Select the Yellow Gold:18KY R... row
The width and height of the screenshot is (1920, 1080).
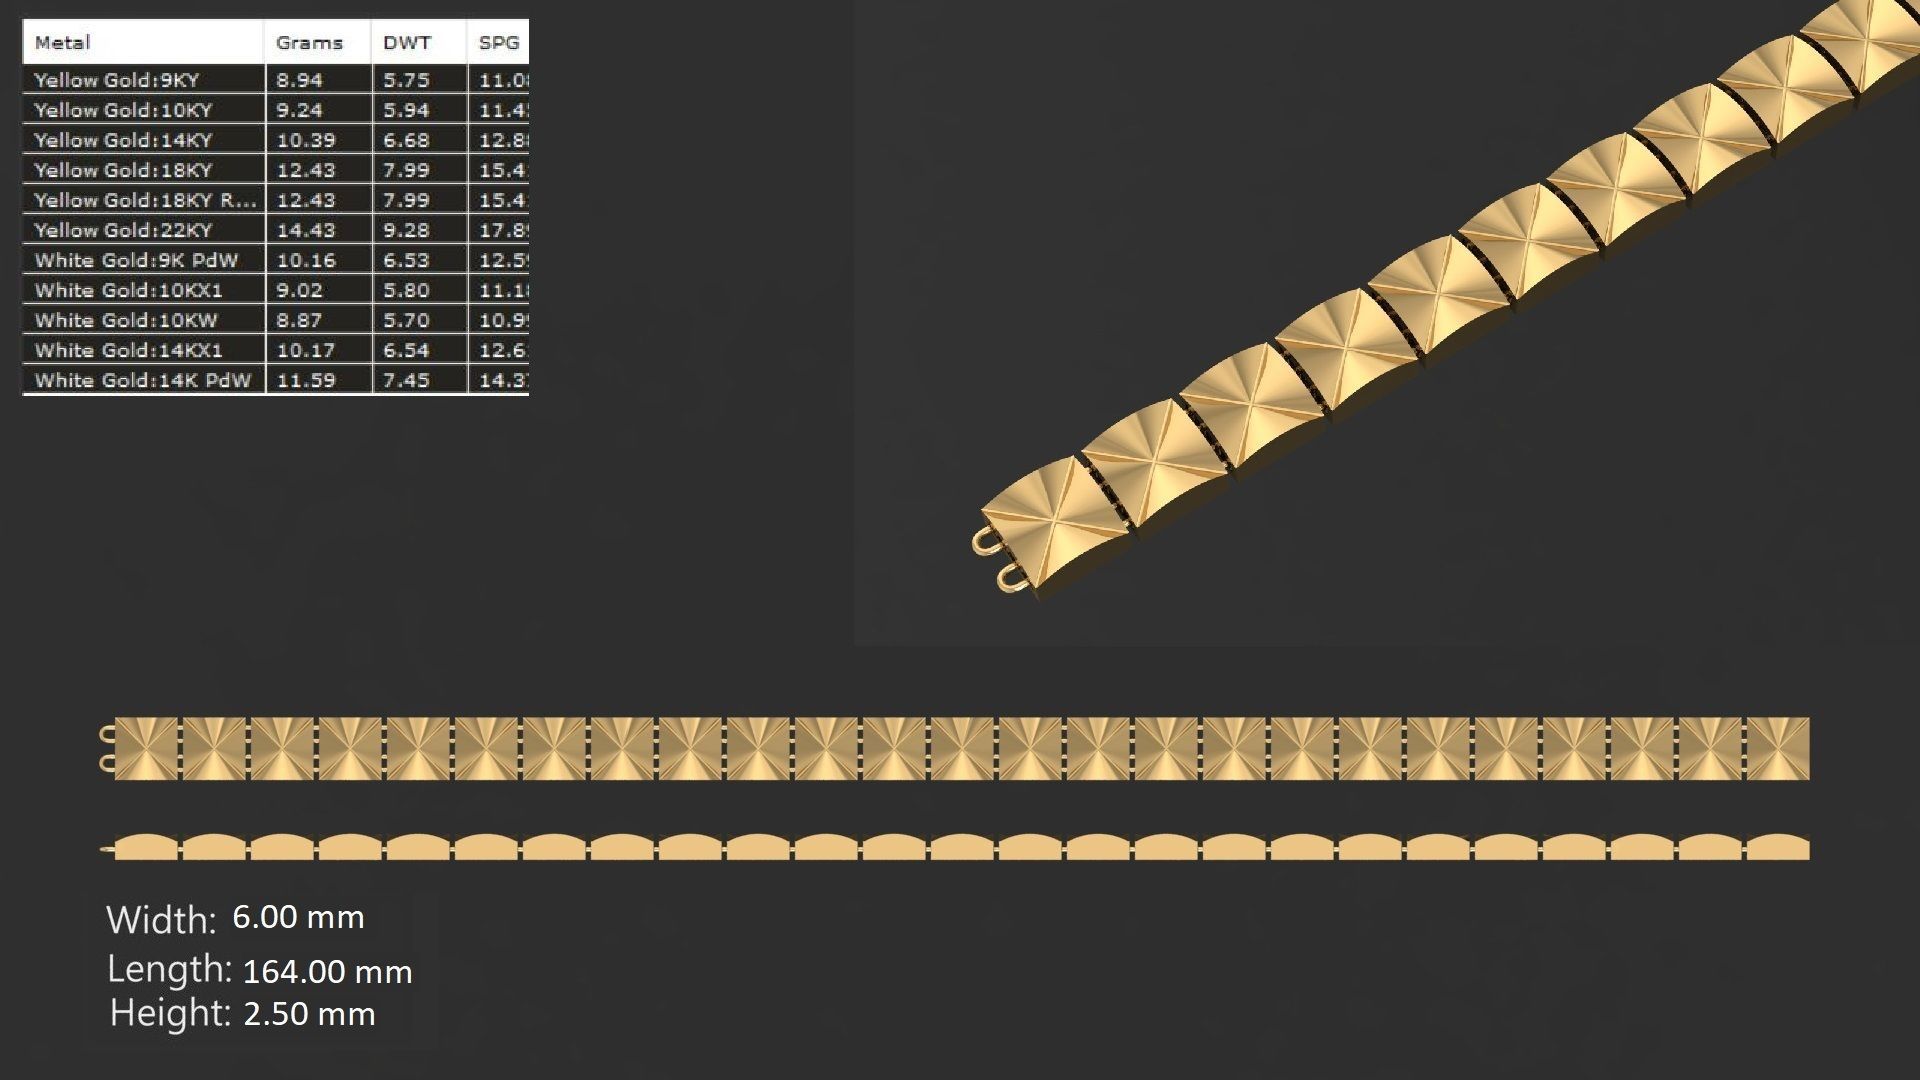click(276, 200)
